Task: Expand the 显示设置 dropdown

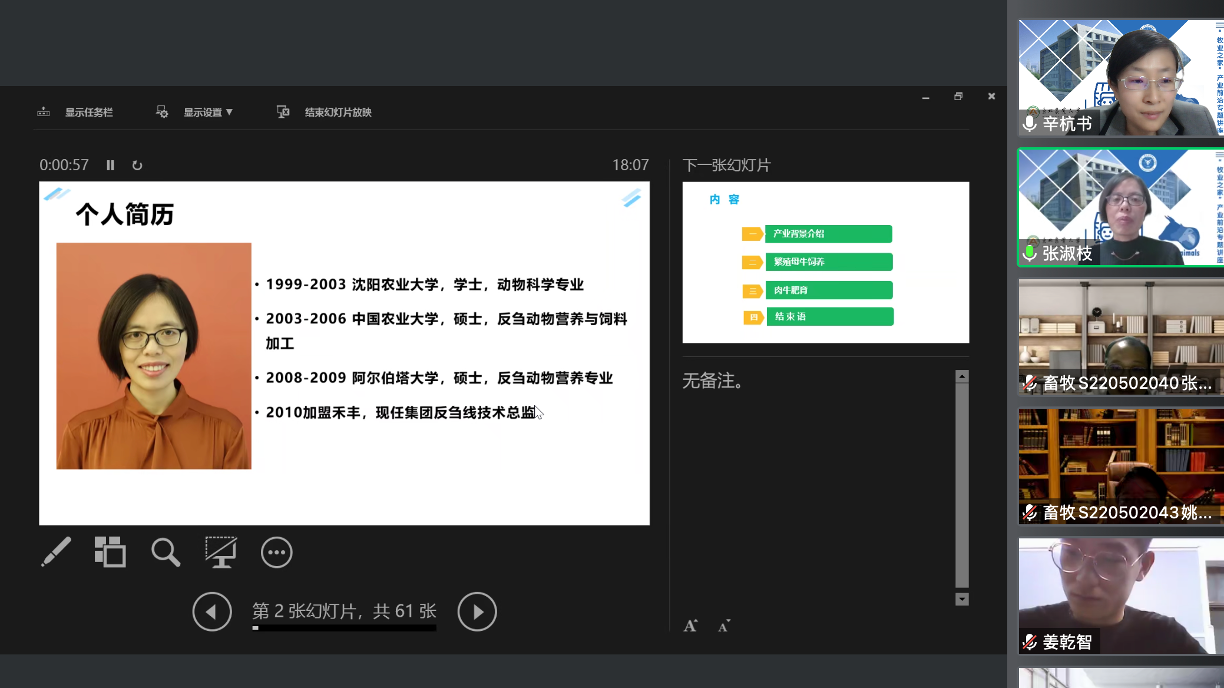Action: [x=195, y=112]
